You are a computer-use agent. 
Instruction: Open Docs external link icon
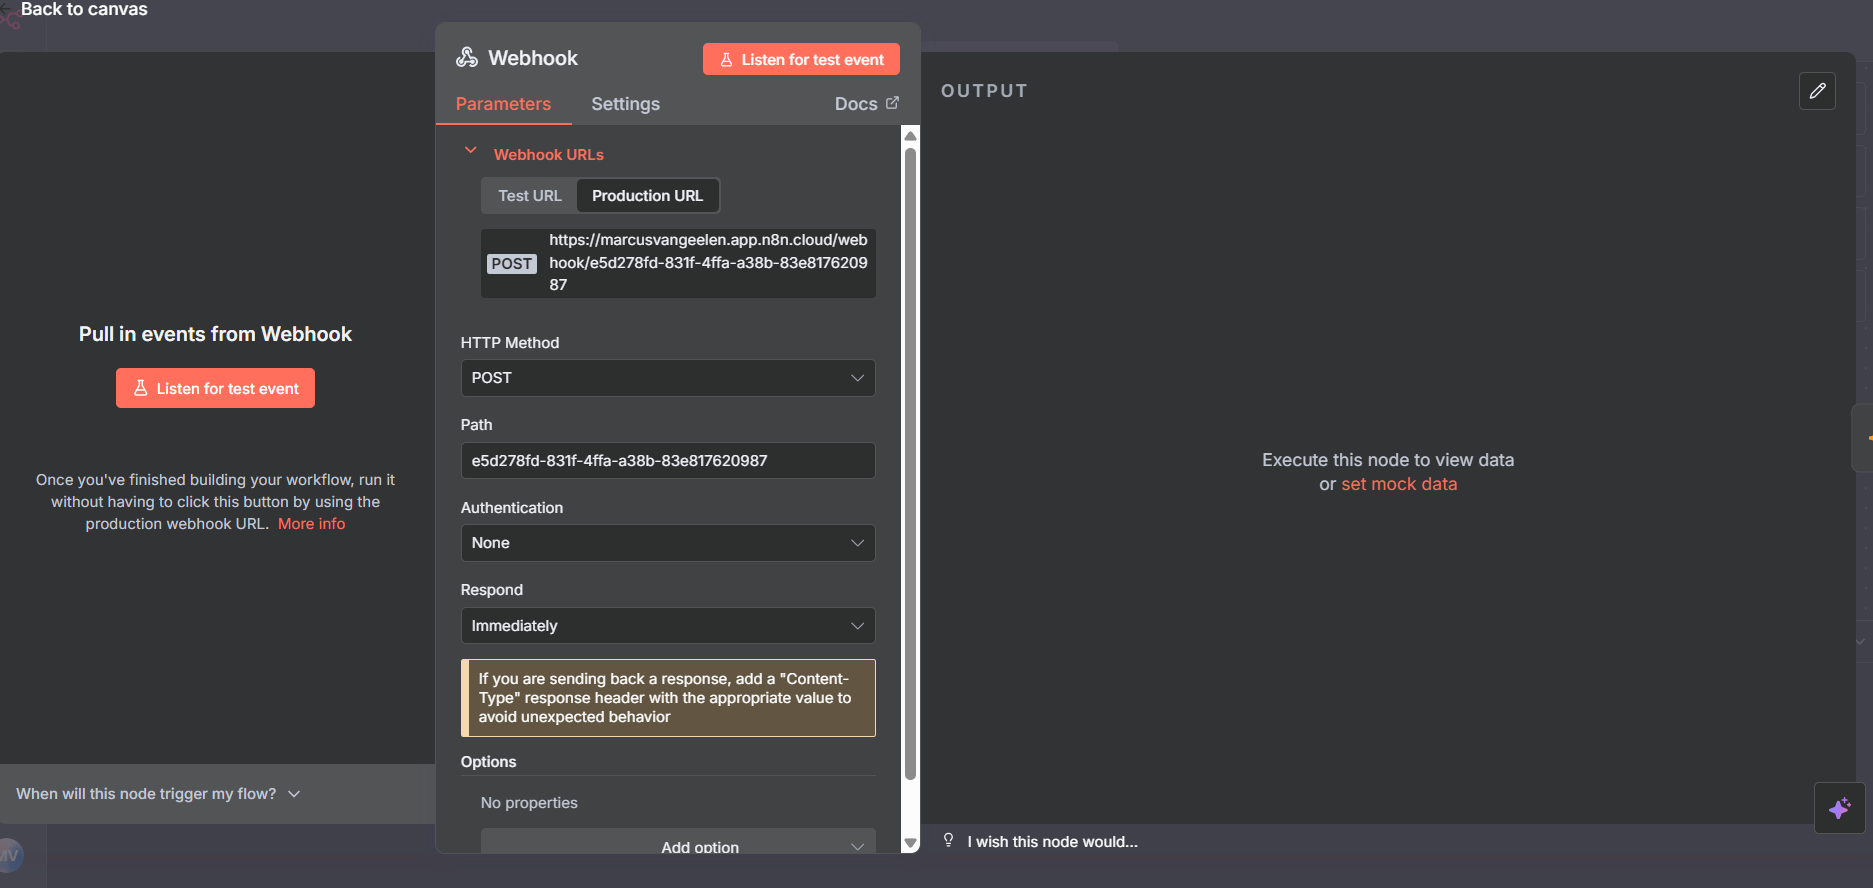pos(893,103)
